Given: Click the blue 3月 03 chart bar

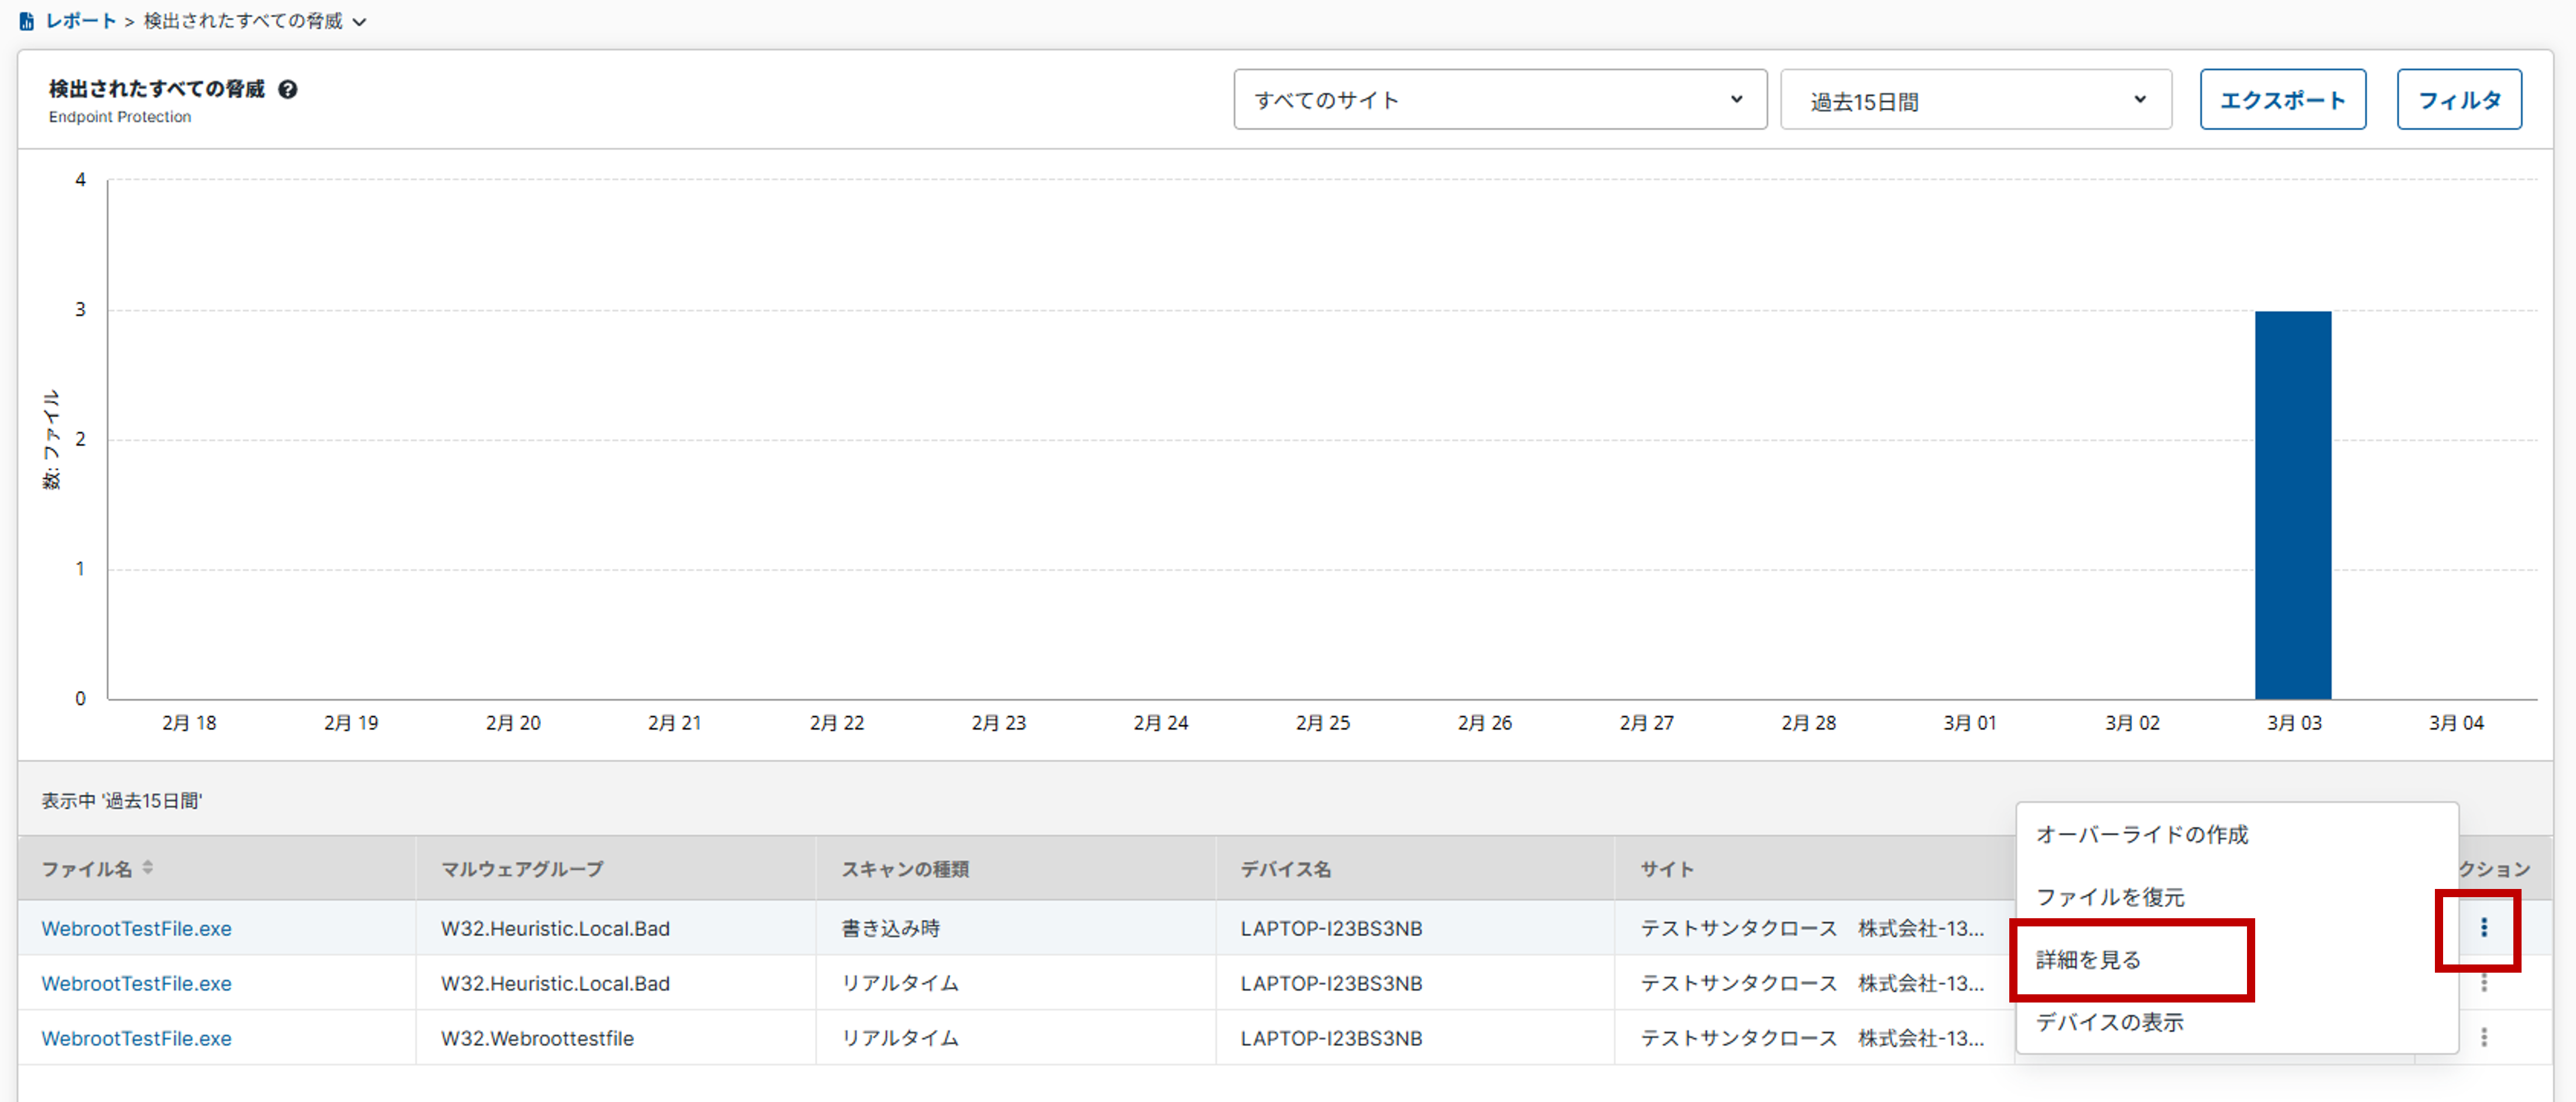Looking at the screenshot, I should click(2292, 505).
